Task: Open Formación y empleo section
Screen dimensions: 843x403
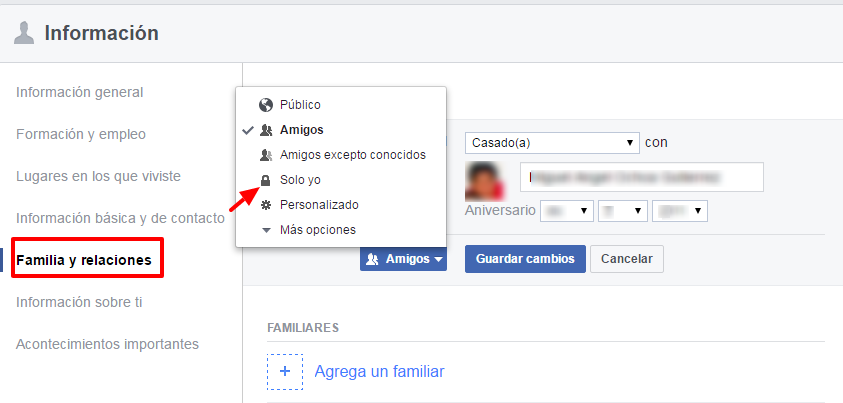Action: click(81, 134)
